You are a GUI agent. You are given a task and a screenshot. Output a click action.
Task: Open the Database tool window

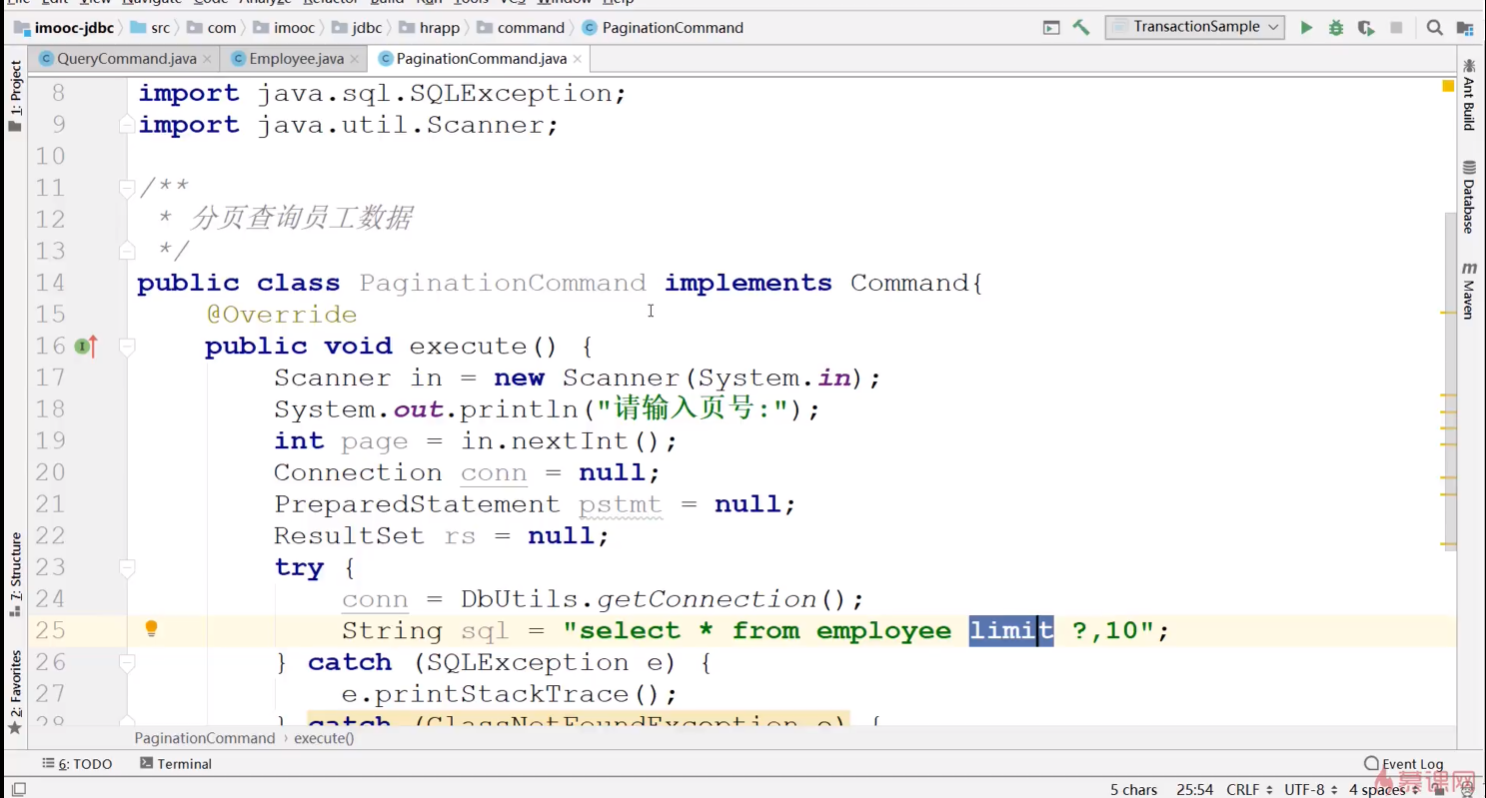point(1469,197)
